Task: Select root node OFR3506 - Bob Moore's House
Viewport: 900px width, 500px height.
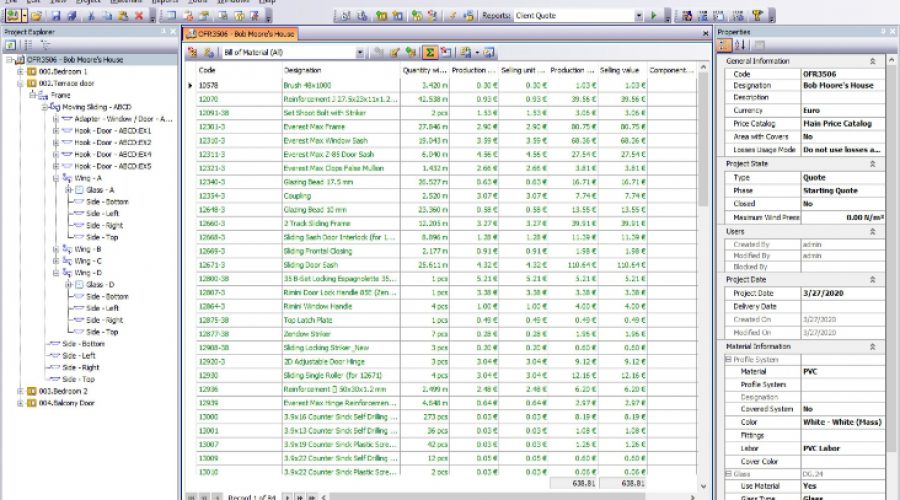Action: (75, 60)
